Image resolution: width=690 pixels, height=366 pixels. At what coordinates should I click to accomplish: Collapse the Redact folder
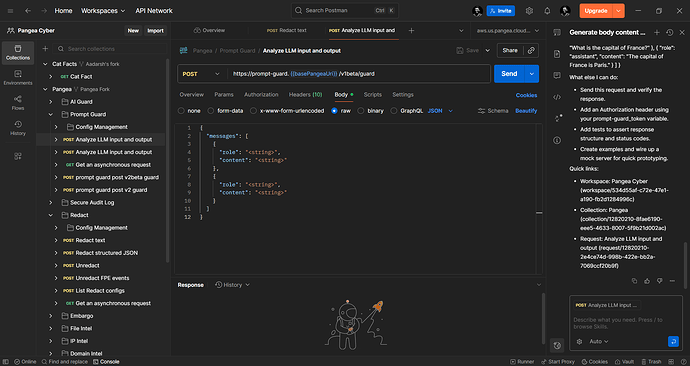click(x=51, y=215)
